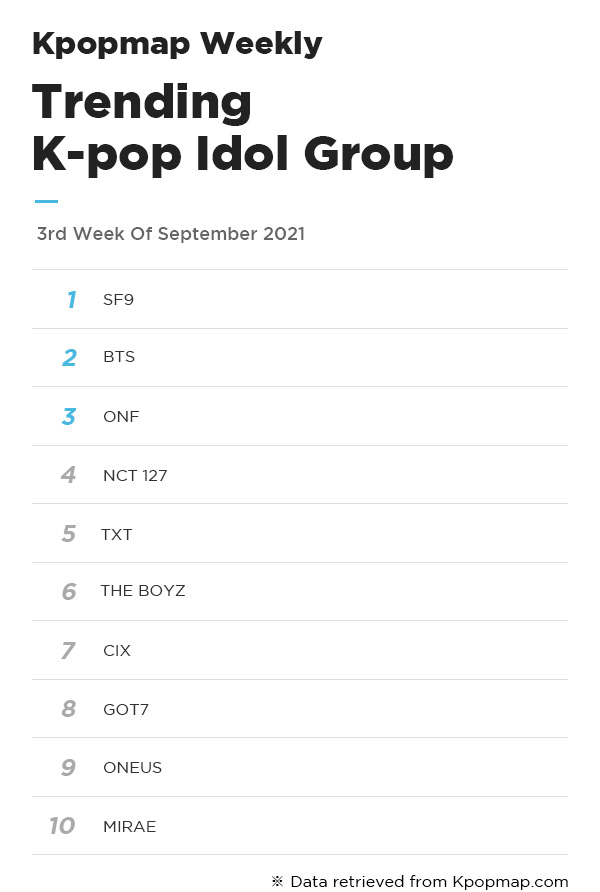The width and height of the screenshot is (600, 892).
Task: Select BTS in the ranking list
Action: tap(119, 357)
